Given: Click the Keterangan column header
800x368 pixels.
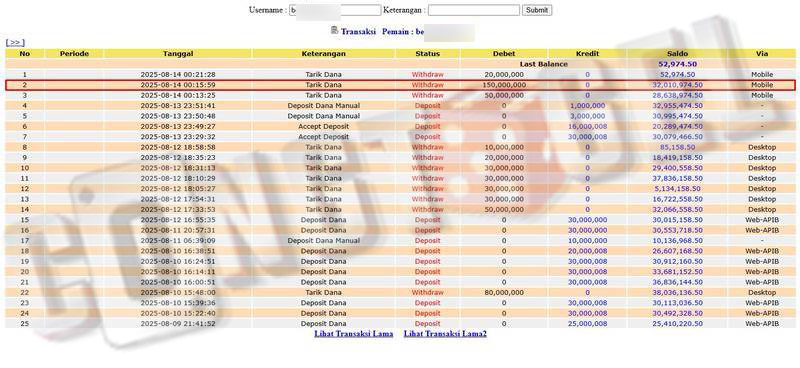Looking at the screenshot, I should coord(323,54).
